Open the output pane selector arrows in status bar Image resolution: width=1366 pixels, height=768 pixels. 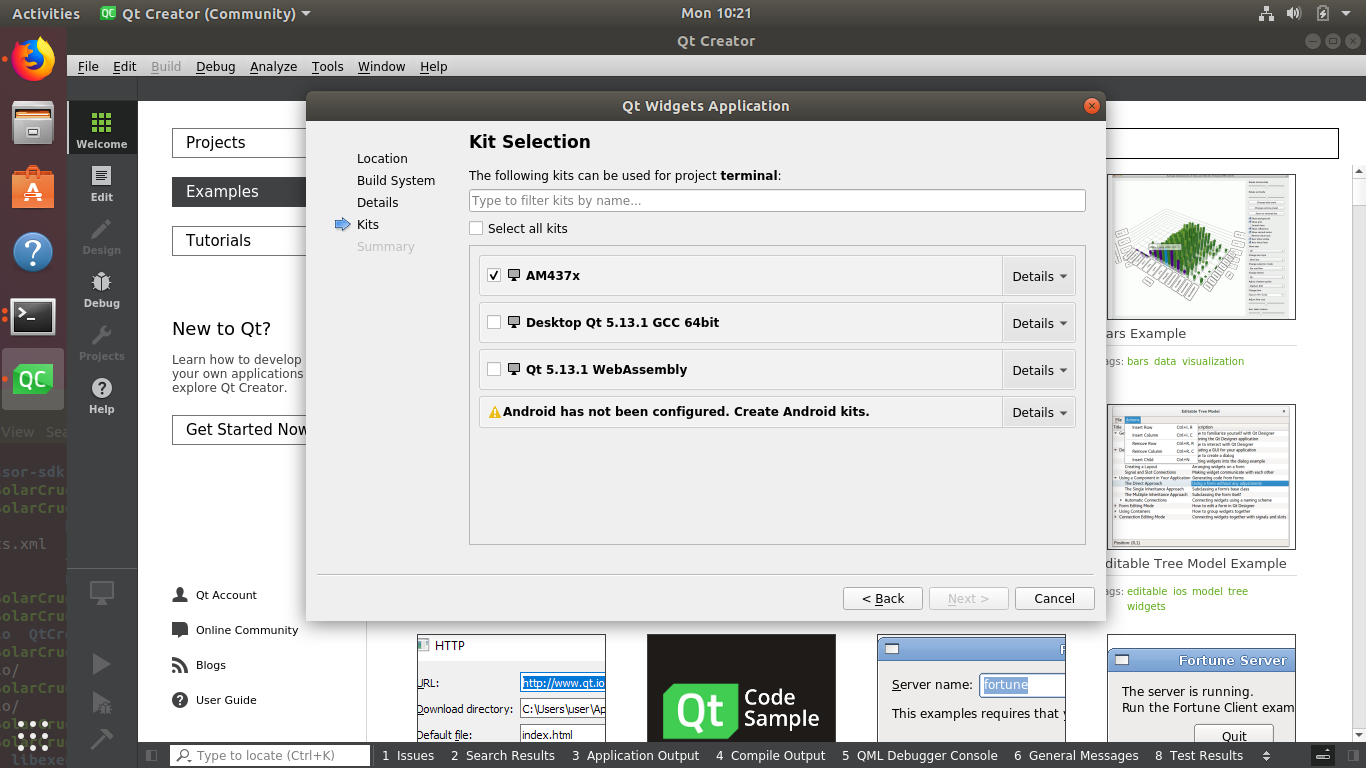pos(1267,755)
